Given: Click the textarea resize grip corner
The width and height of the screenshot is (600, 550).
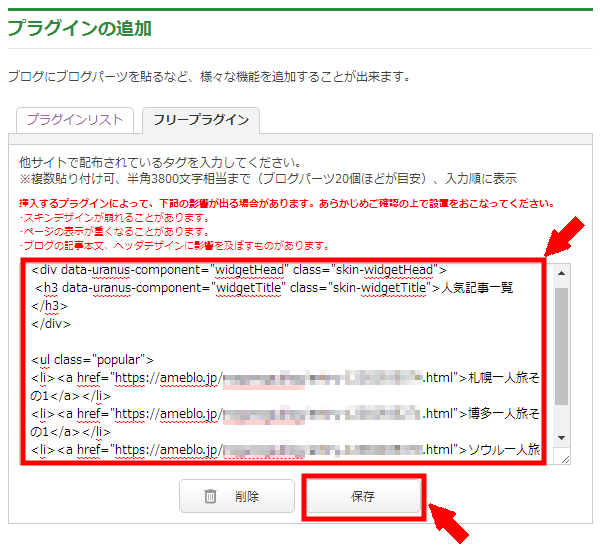Looking at the screenshot, I should (565, 459).
